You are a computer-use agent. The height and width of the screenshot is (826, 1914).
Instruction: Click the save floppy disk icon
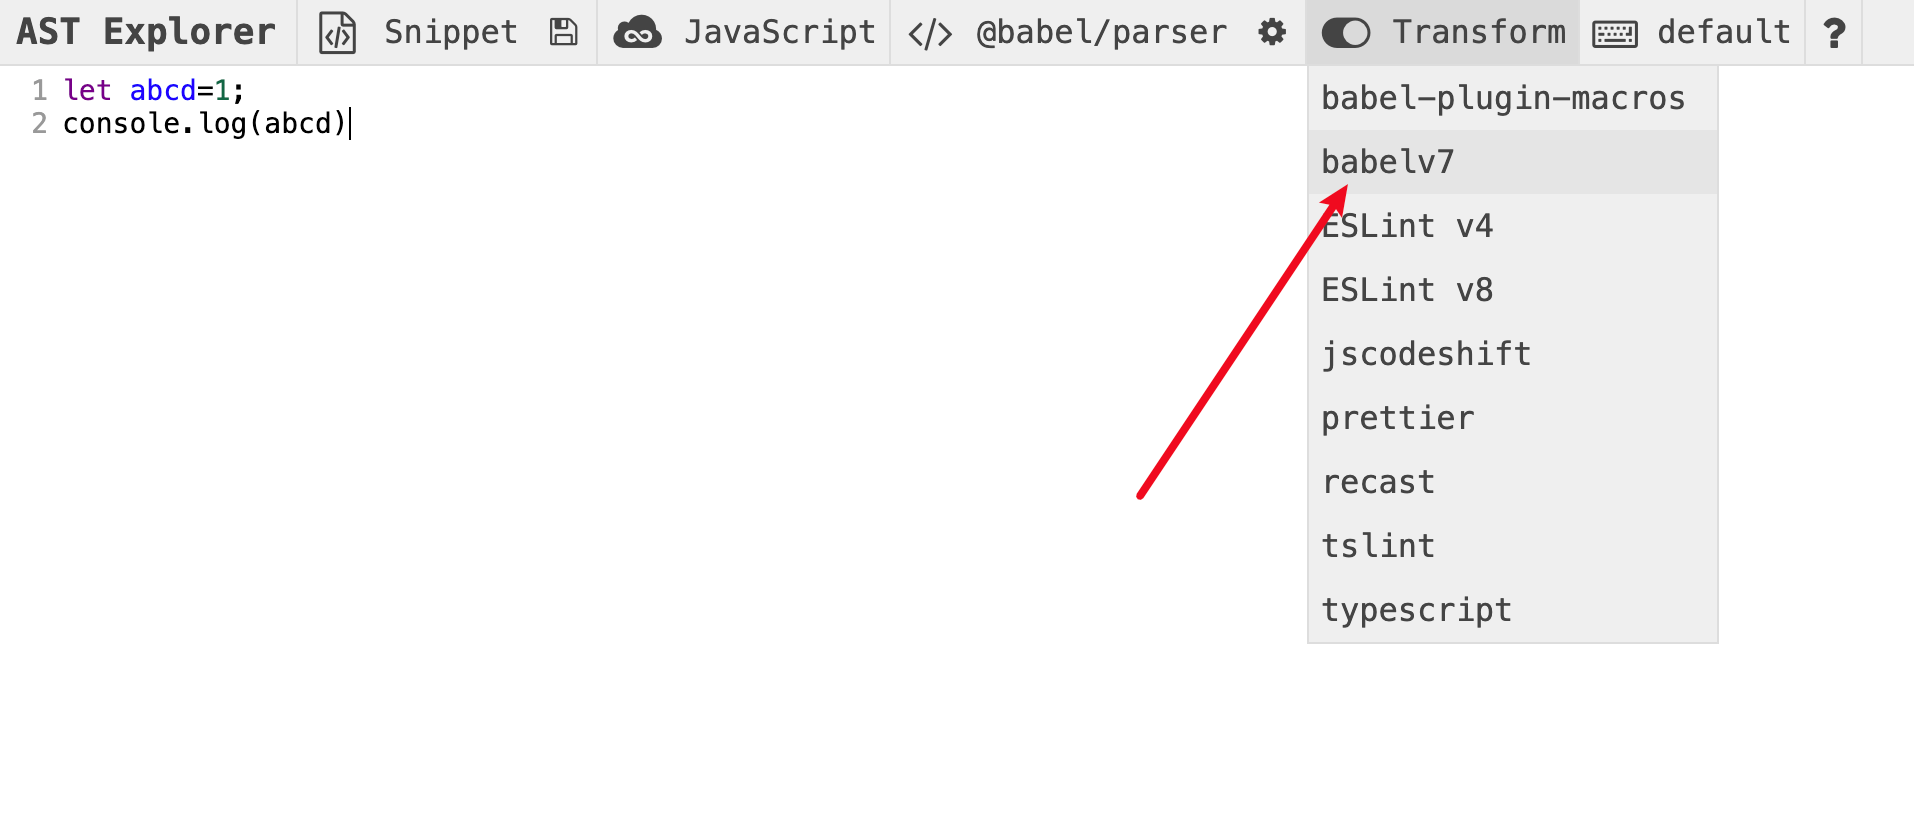coord(564,33)
